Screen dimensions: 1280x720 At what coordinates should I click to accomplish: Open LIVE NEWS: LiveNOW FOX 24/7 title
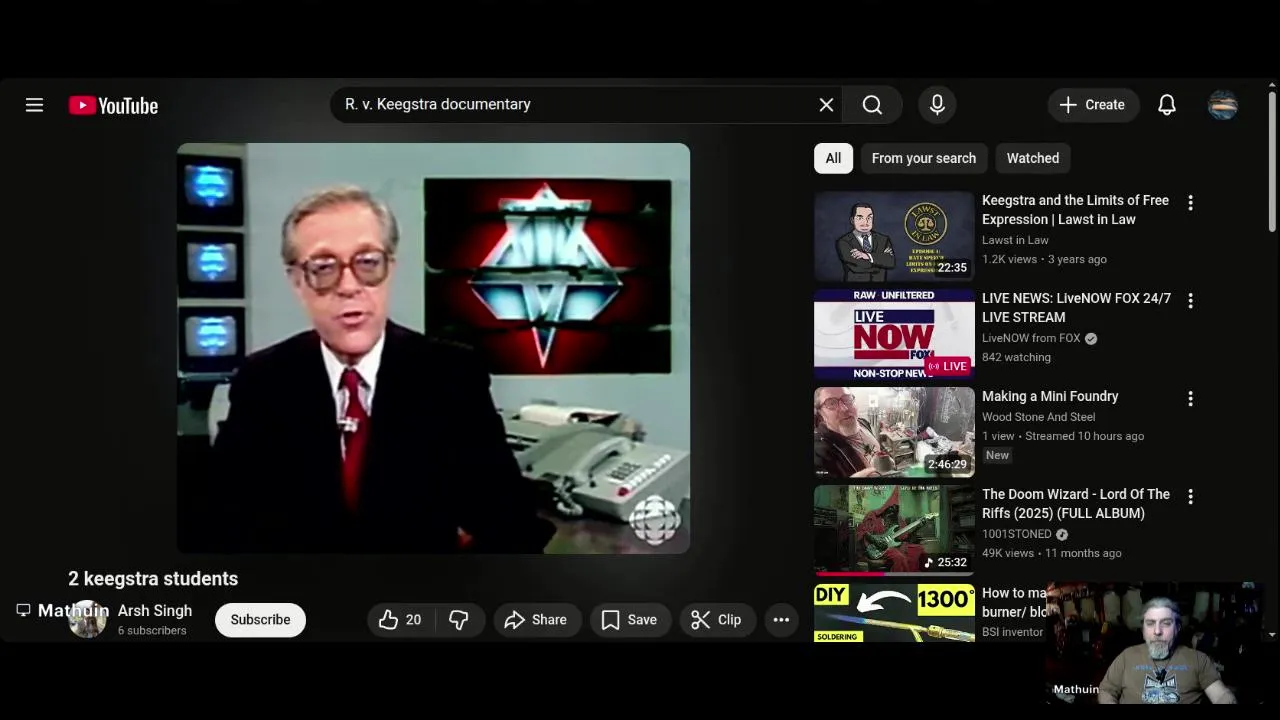click(1076, 308)
